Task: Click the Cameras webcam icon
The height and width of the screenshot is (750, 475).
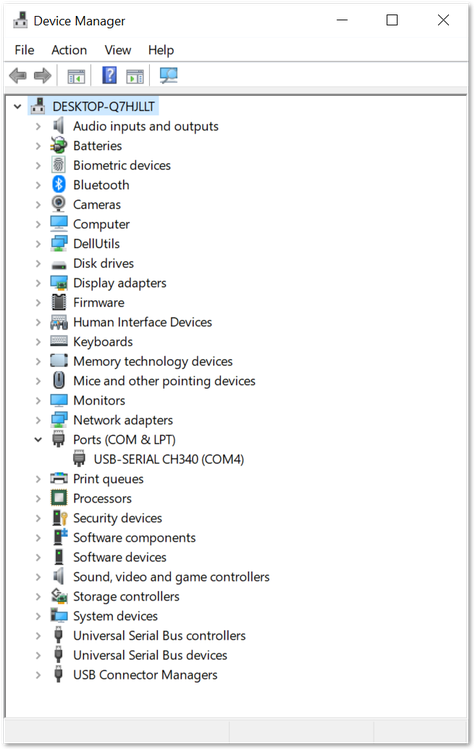Action: pyautogui.click(x=58, y=204)
